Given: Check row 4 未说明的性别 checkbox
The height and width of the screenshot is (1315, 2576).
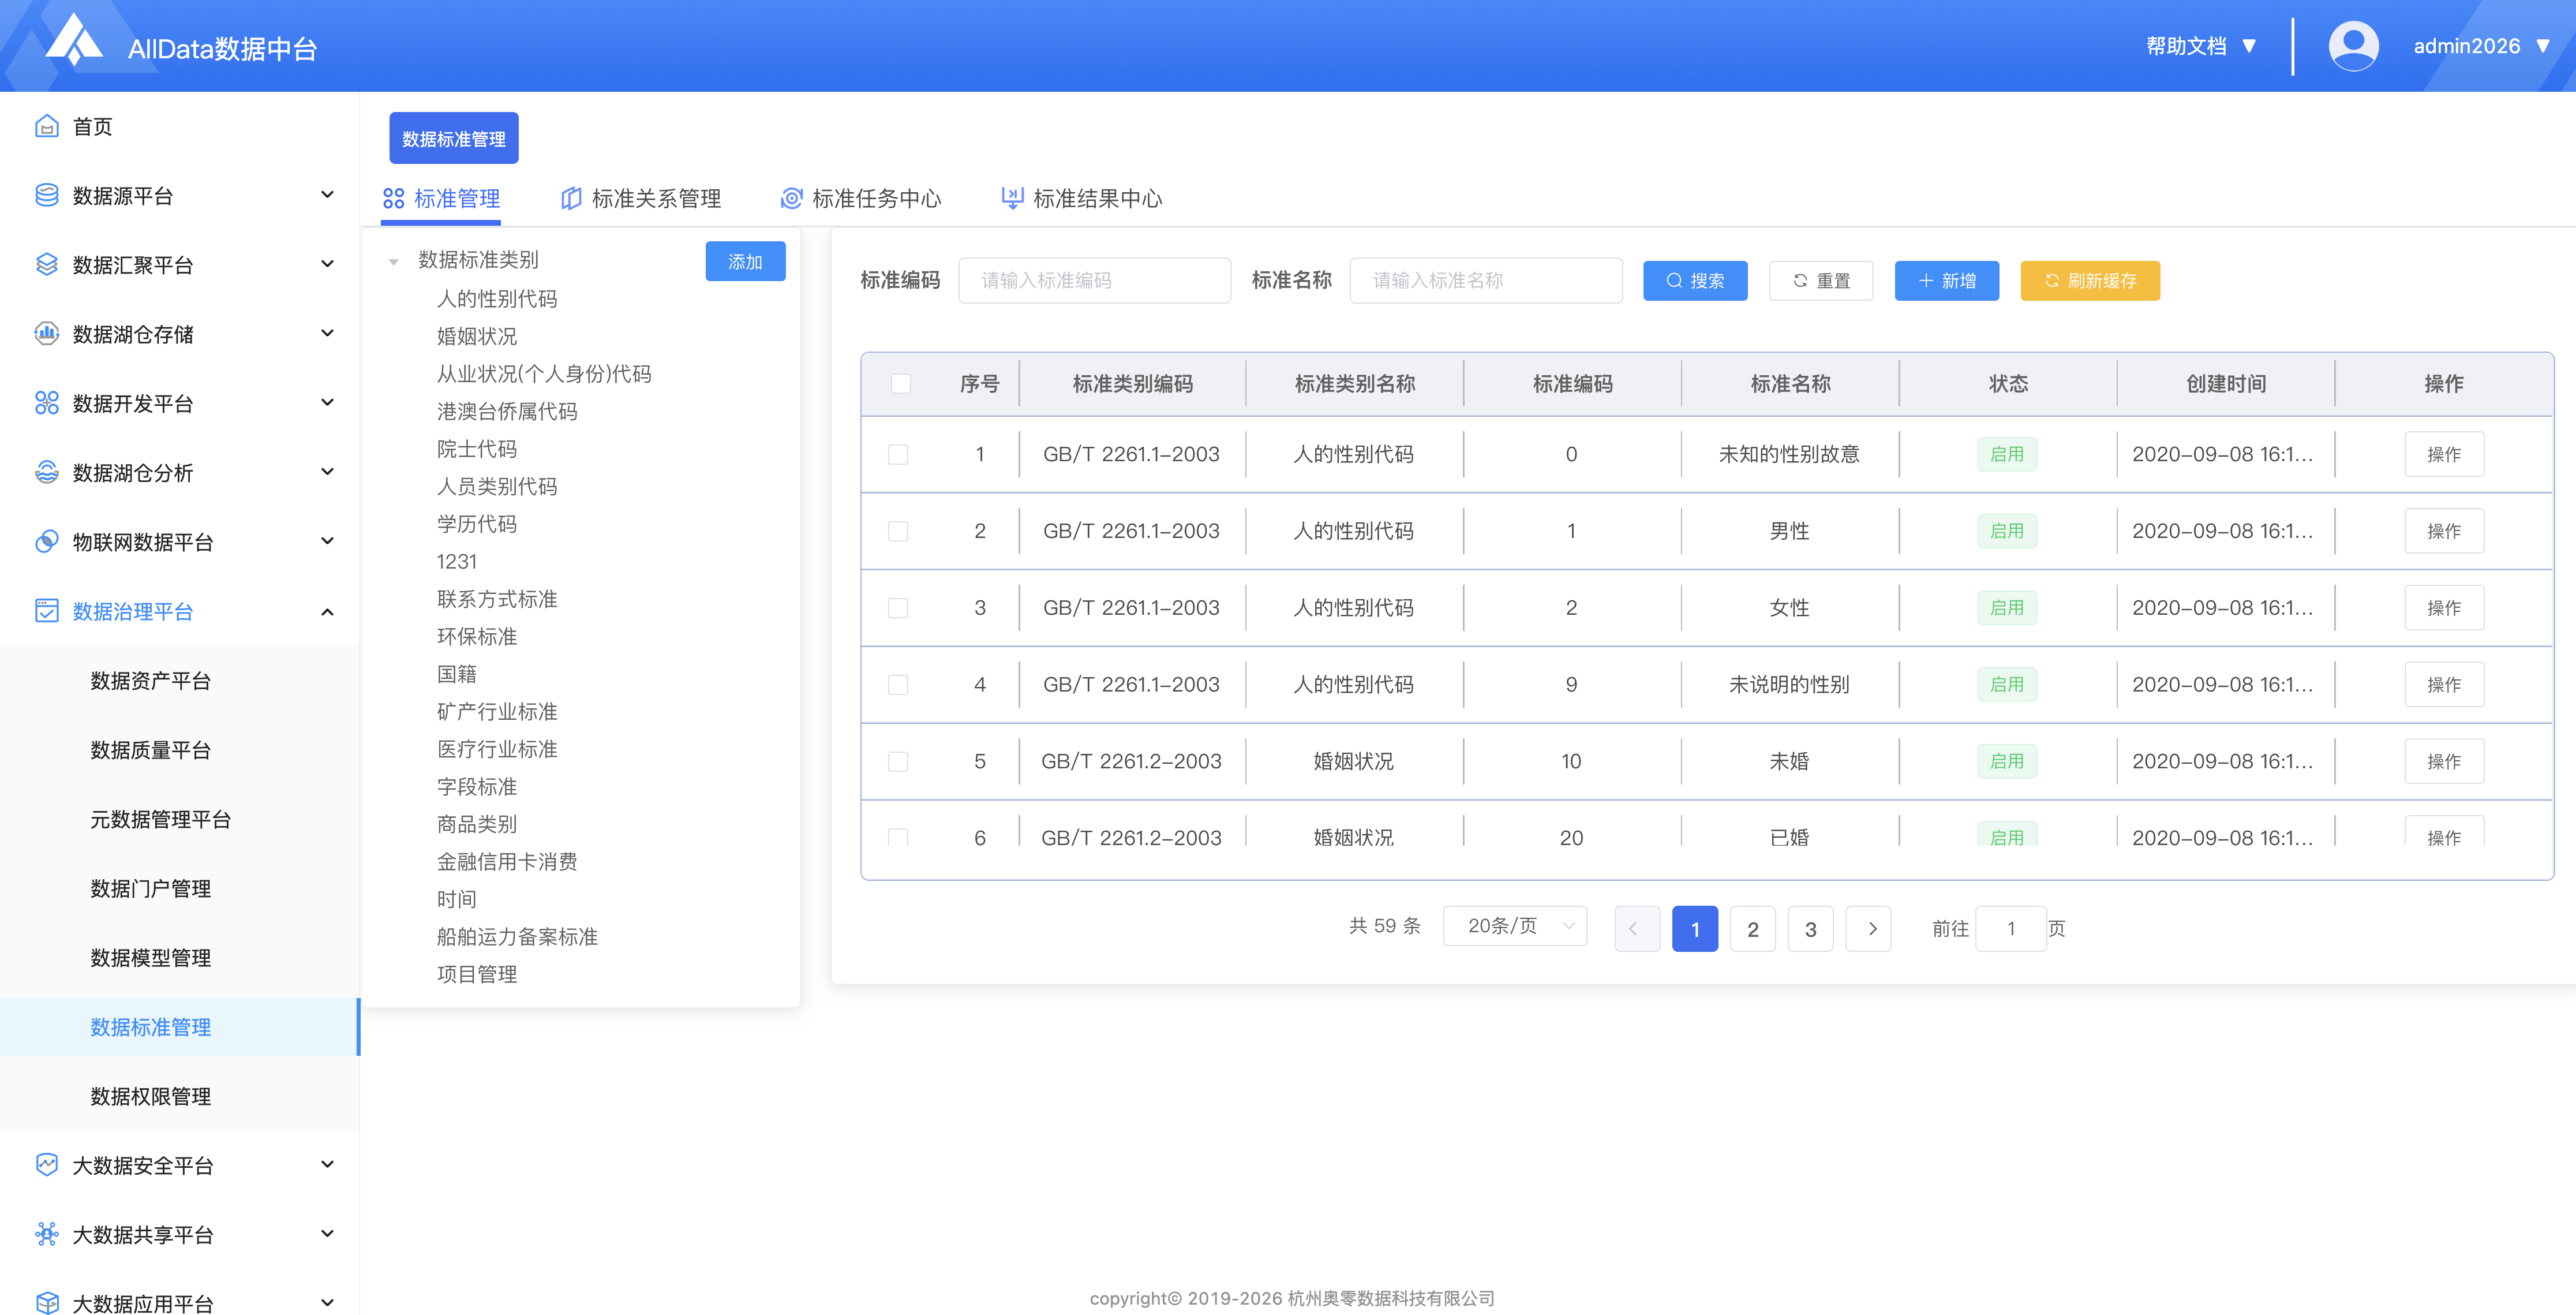Looking at the screenshot, I should tap(898, 685).
